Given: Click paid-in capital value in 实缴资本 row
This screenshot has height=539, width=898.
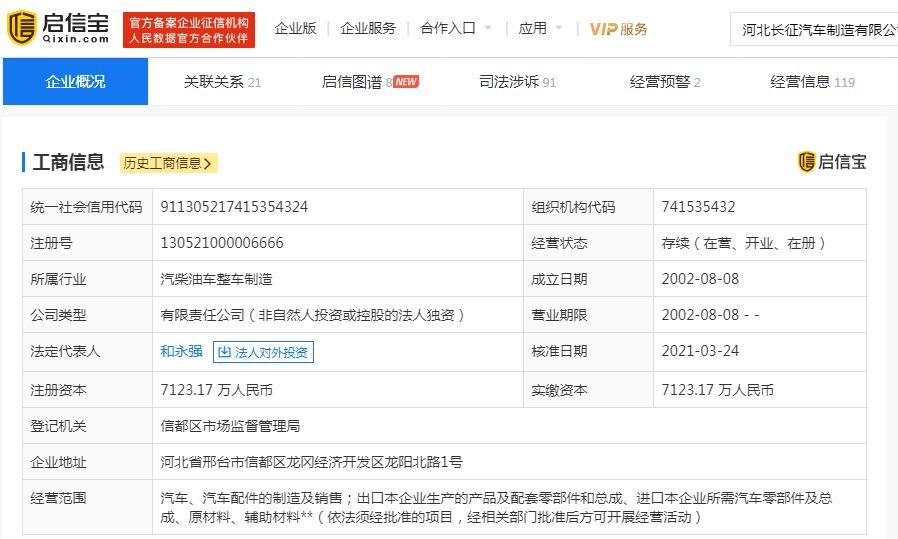Looking at the screenshot, I should [718, 390].
